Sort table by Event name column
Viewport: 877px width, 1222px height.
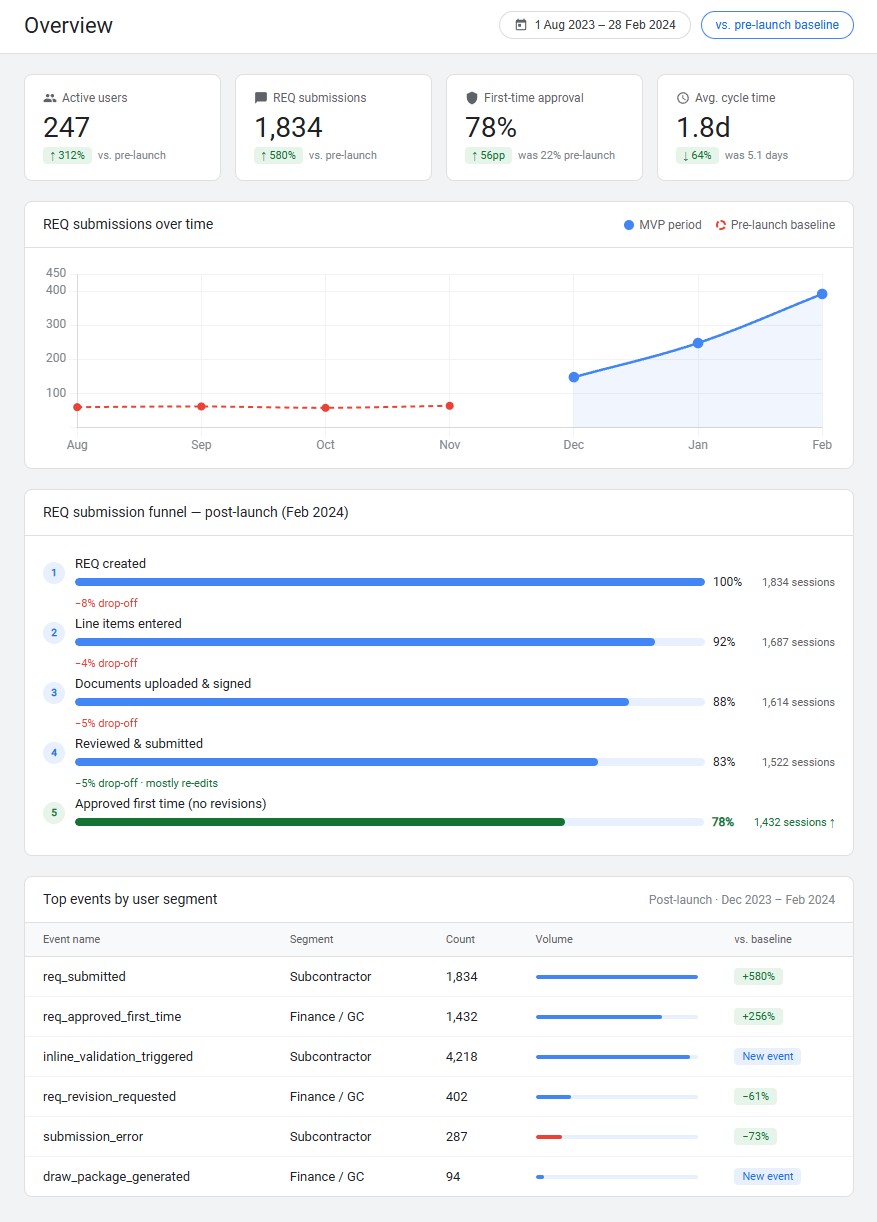tap(71, 940)
